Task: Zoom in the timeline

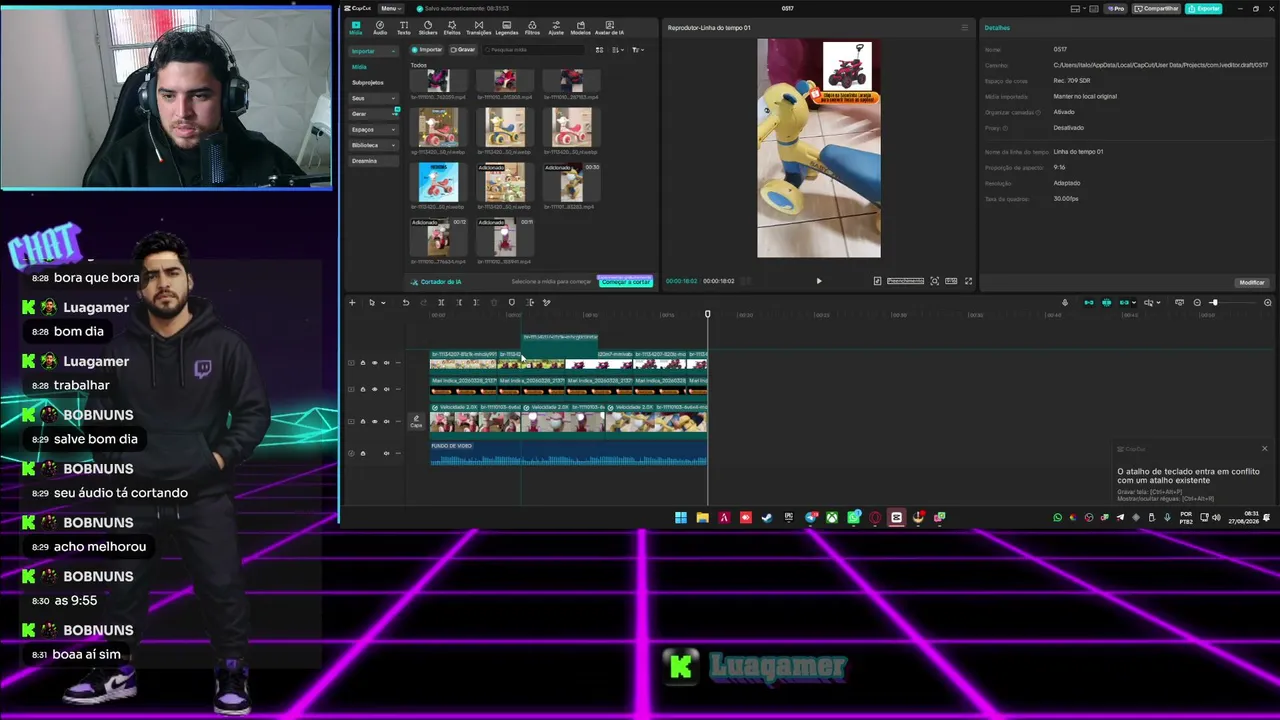Action: pyautogui.click(x=1268, y=302)
